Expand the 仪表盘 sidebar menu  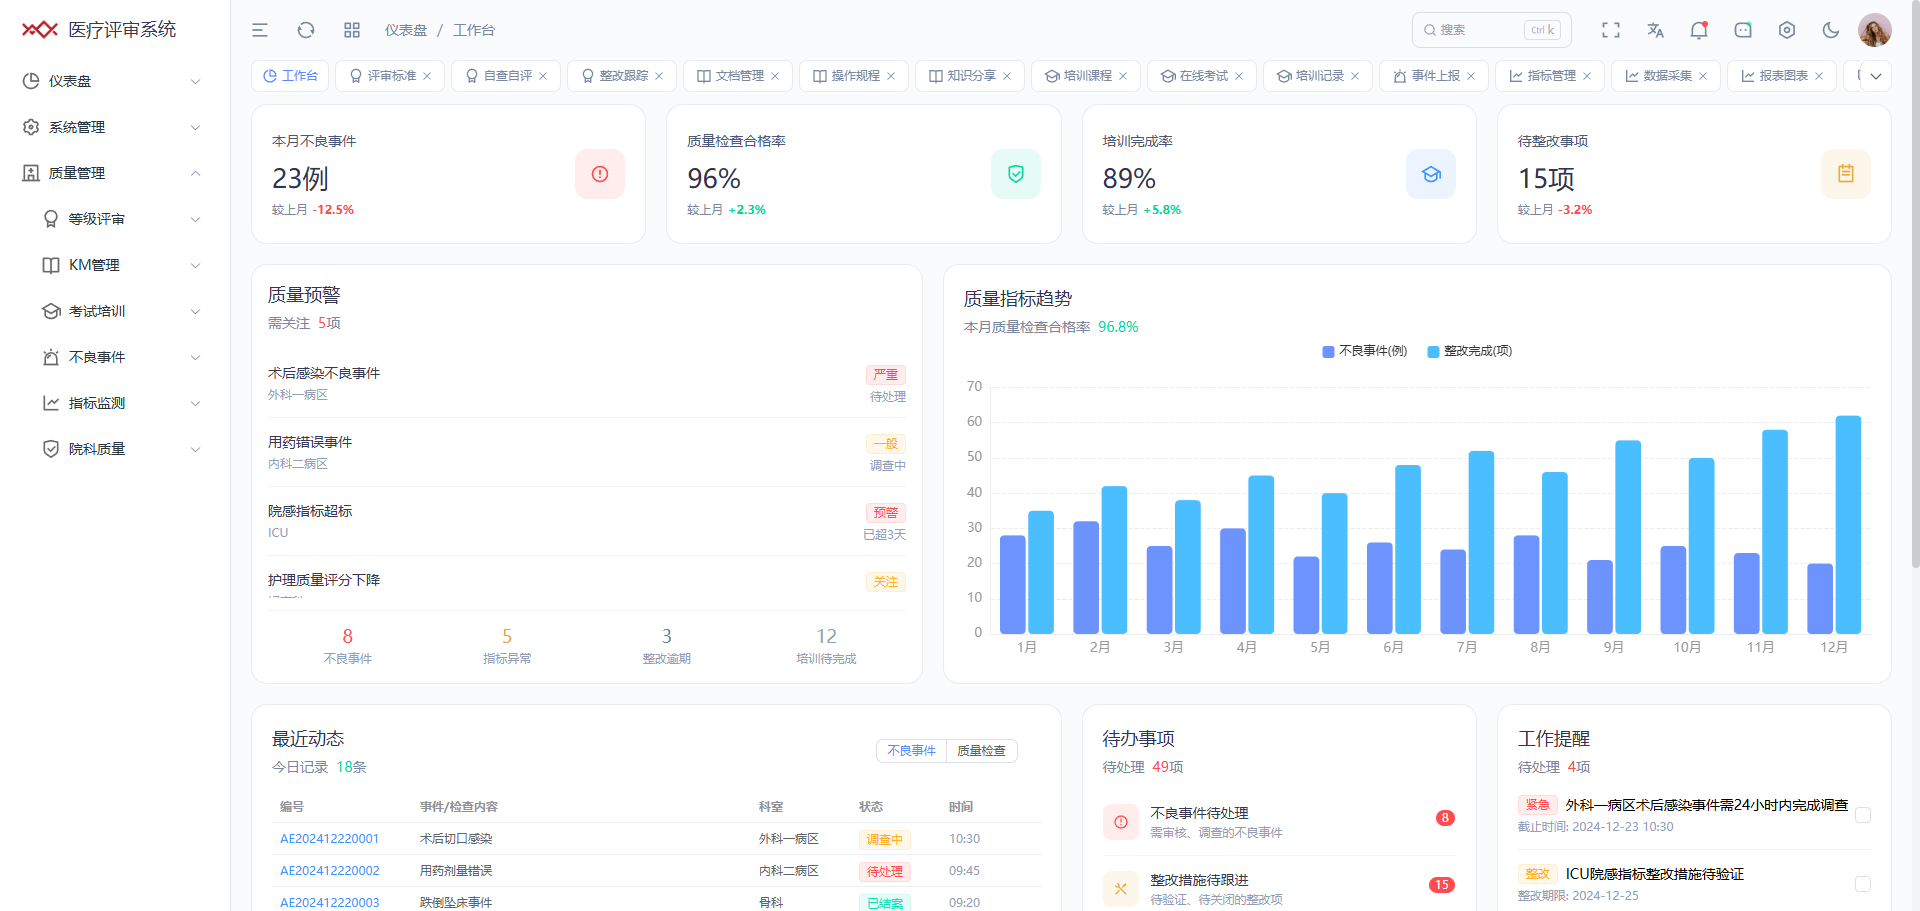pos(115,81)
